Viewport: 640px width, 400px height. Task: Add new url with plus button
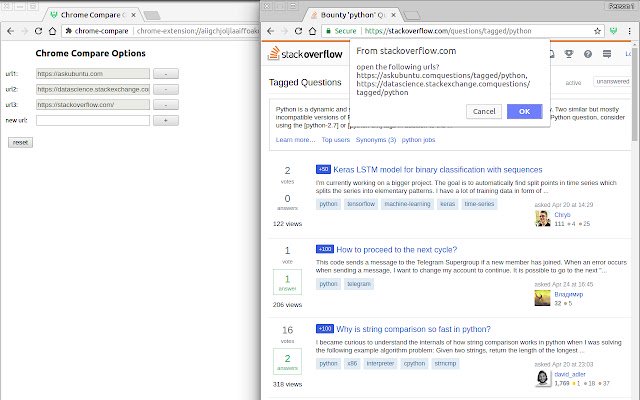pyautogui.click(x=166, y=120)
